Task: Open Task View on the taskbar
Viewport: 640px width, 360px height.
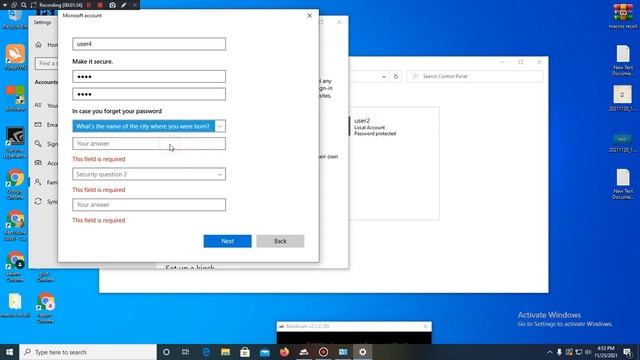Action: click(185, 352)
